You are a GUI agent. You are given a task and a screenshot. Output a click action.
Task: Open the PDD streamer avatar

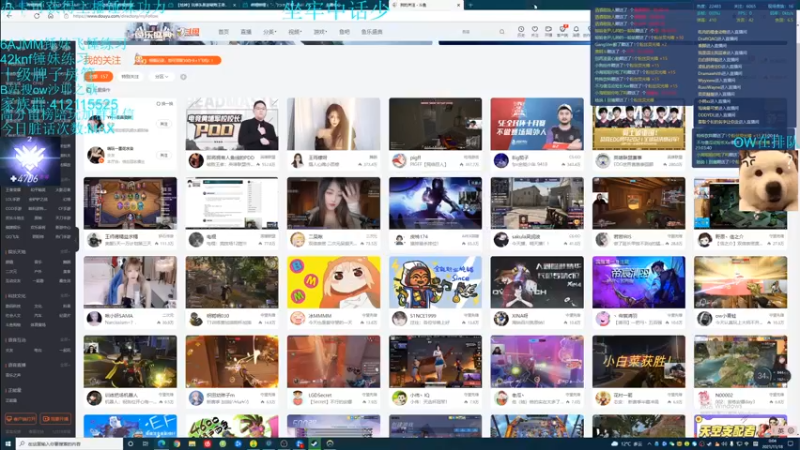pos(195,161)
